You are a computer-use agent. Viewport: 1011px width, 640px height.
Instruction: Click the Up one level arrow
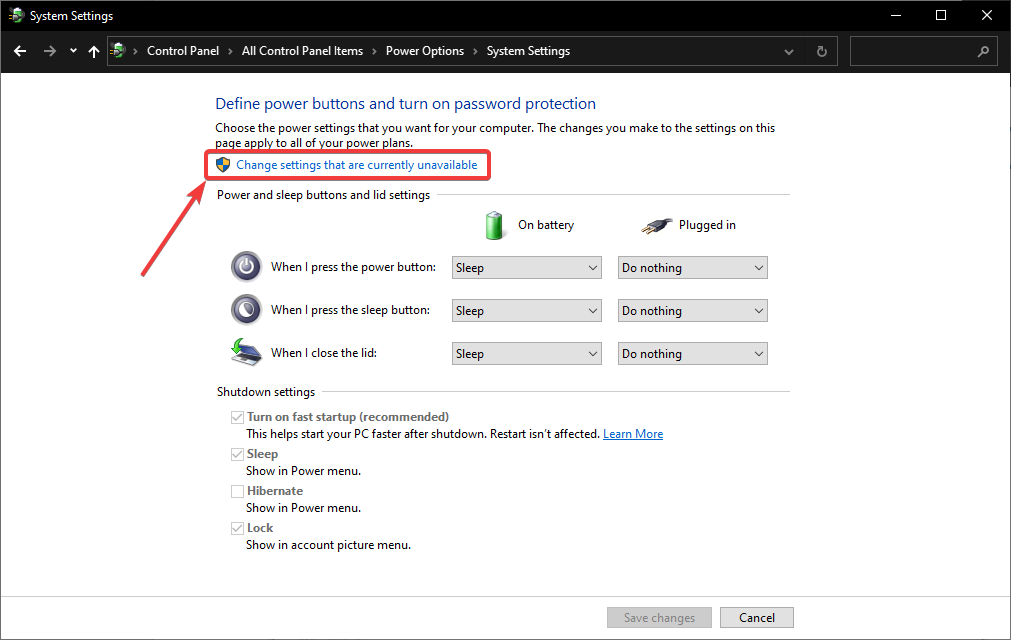(94, 51)
